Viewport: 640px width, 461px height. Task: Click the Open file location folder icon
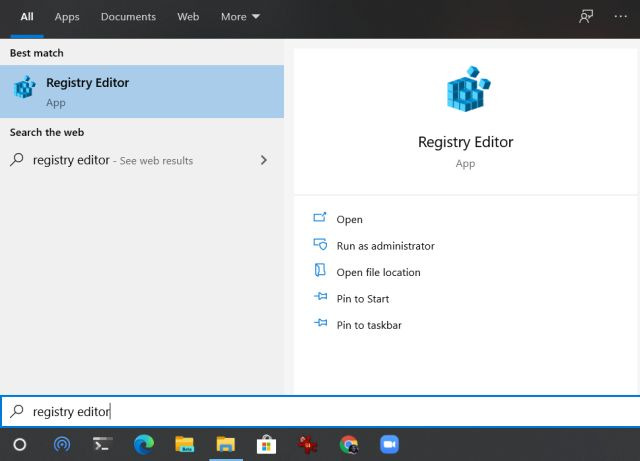(320, 270)
